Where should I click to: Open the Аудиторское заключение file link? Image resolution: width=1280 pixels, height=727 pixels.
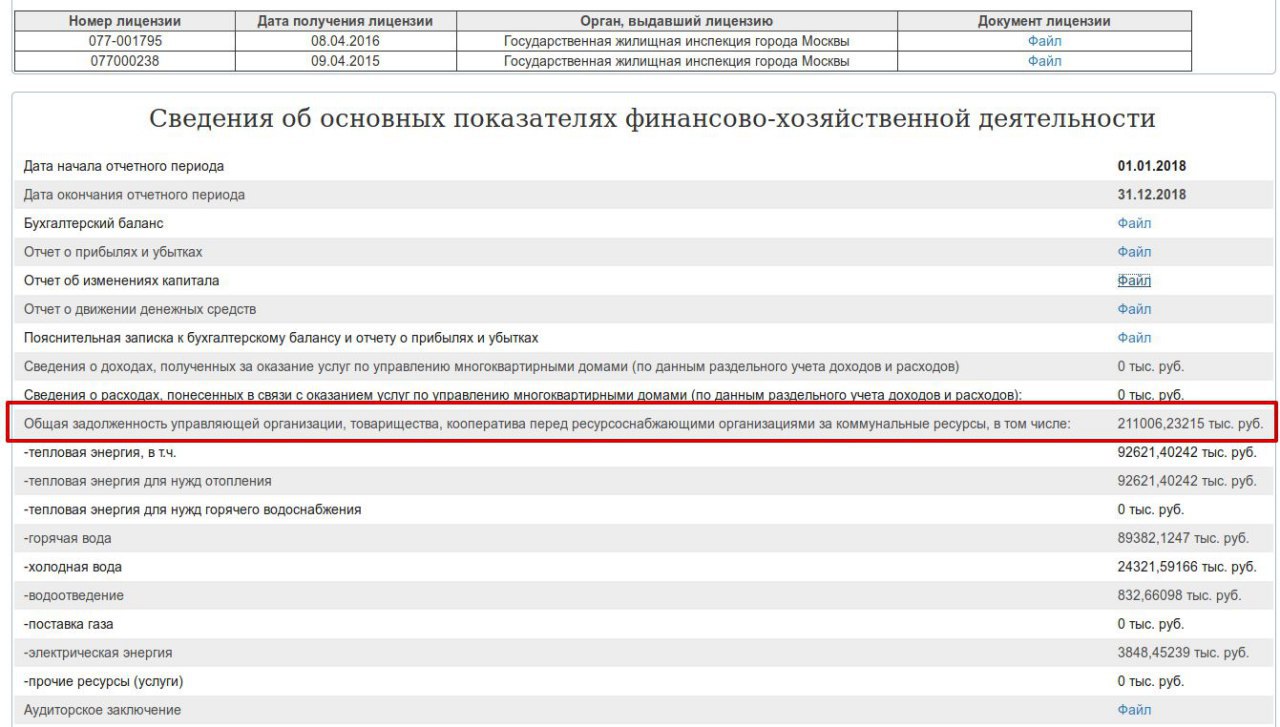(1134, 710)
